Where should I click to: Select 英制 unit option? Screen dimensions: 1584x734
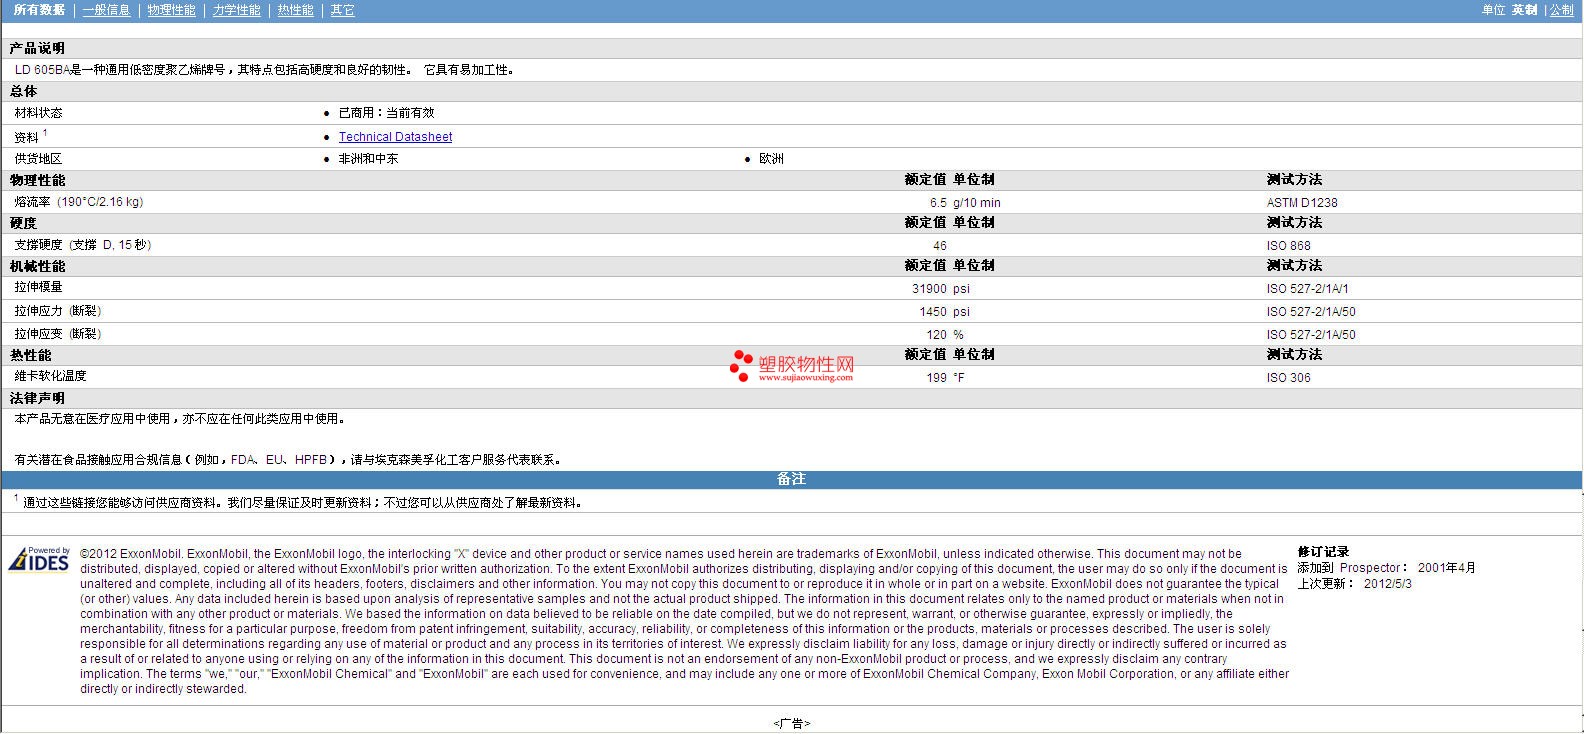1524,10
